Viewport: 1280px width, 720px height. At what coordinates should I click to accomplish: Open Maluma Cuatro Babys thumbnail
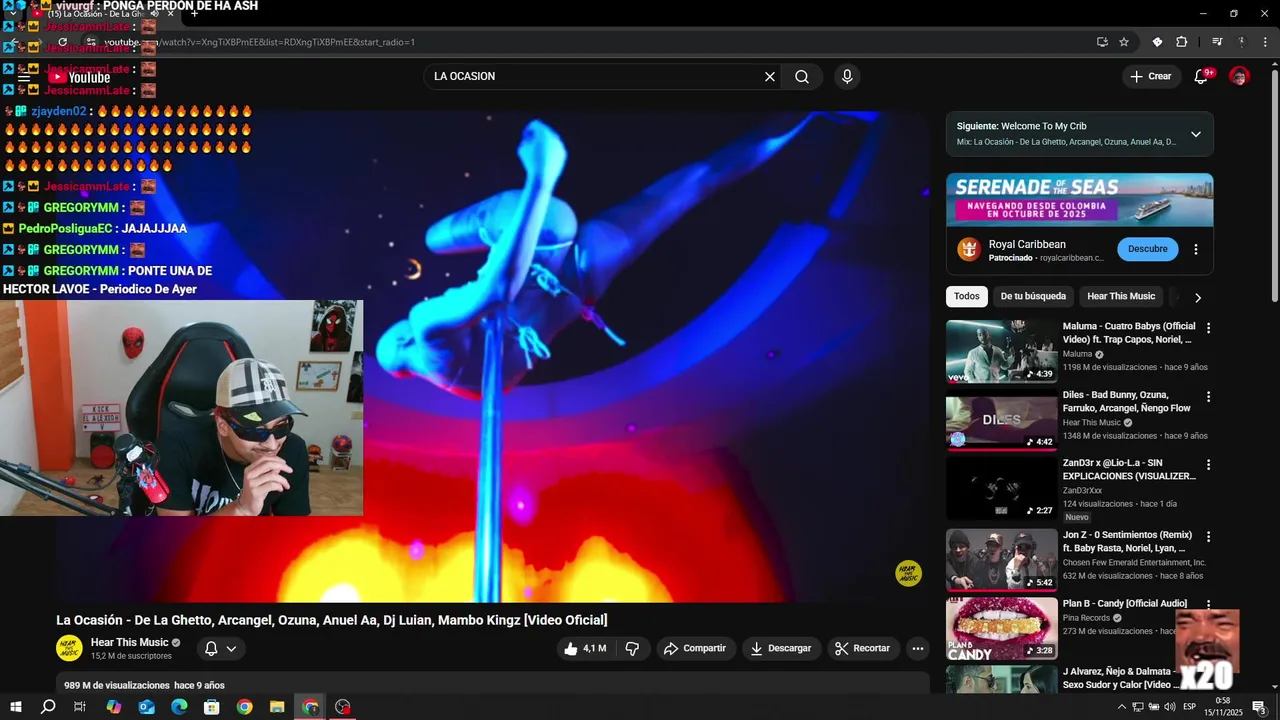click(1001, 352)
